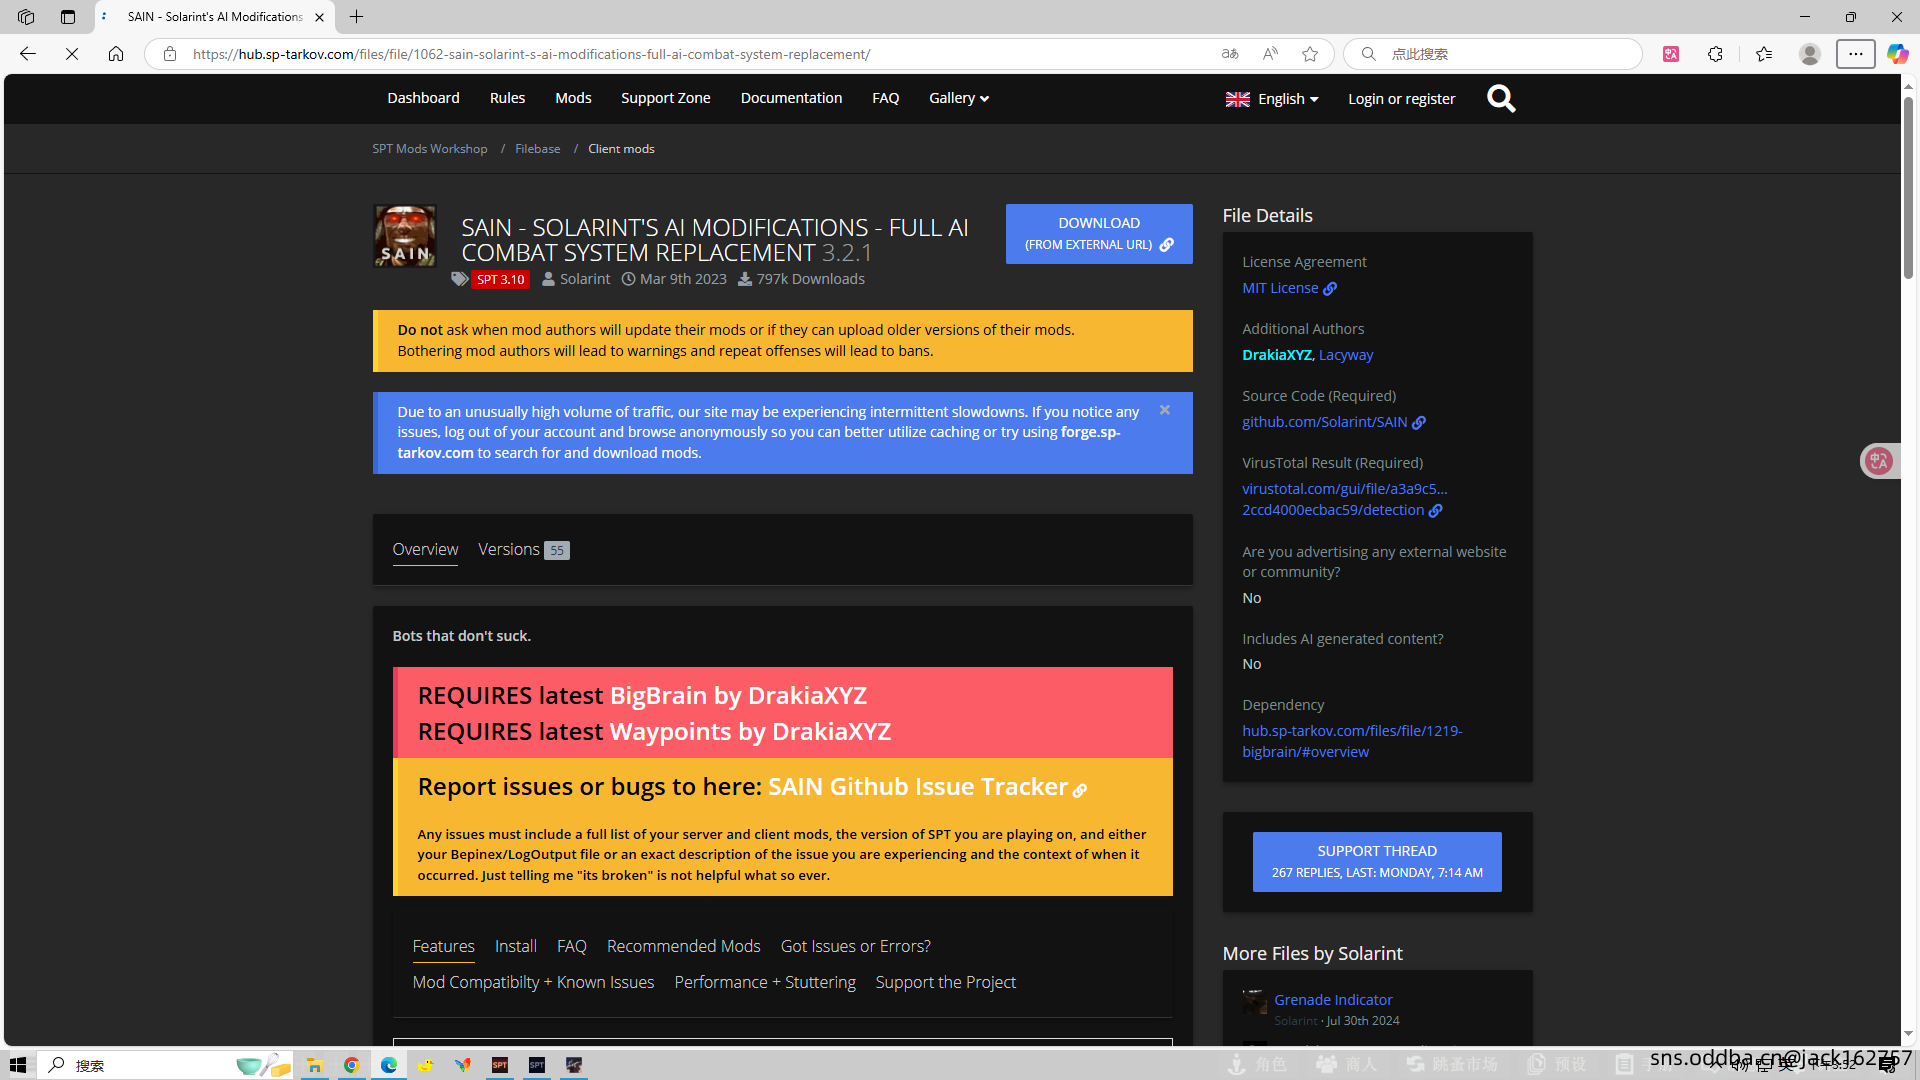The width and height of the screenshot is (1920, 1080).
Task: Switch to Versions tab
Action: [524, 549]
